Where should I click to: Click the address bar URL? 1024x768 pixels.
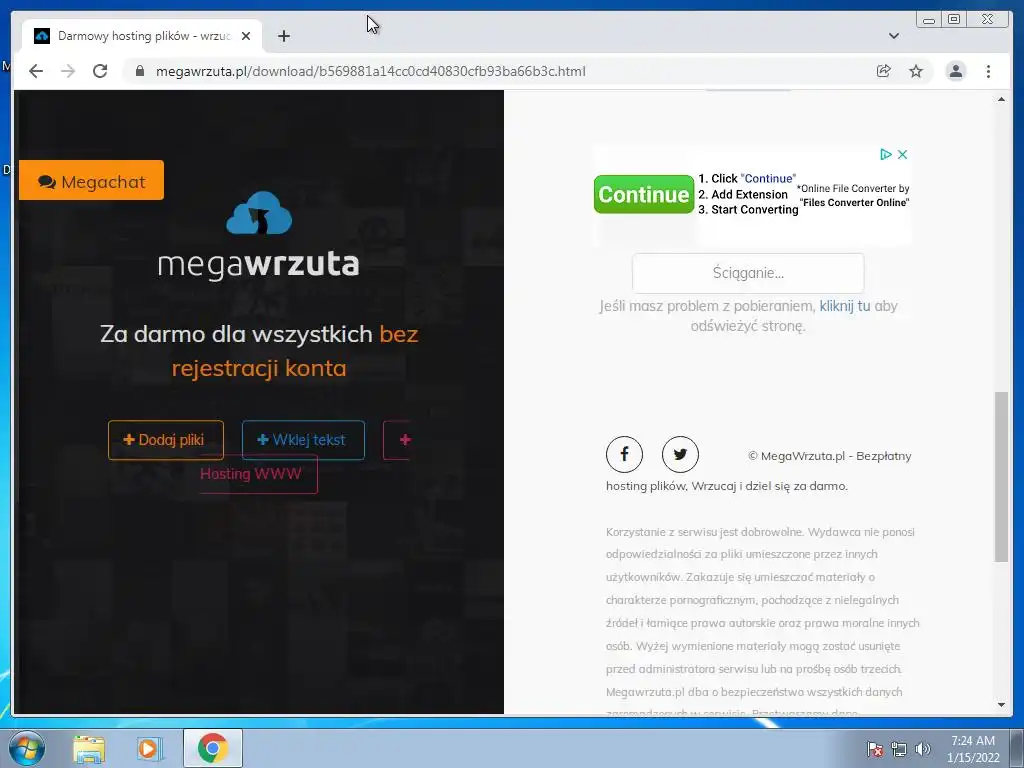click(370, 71)
